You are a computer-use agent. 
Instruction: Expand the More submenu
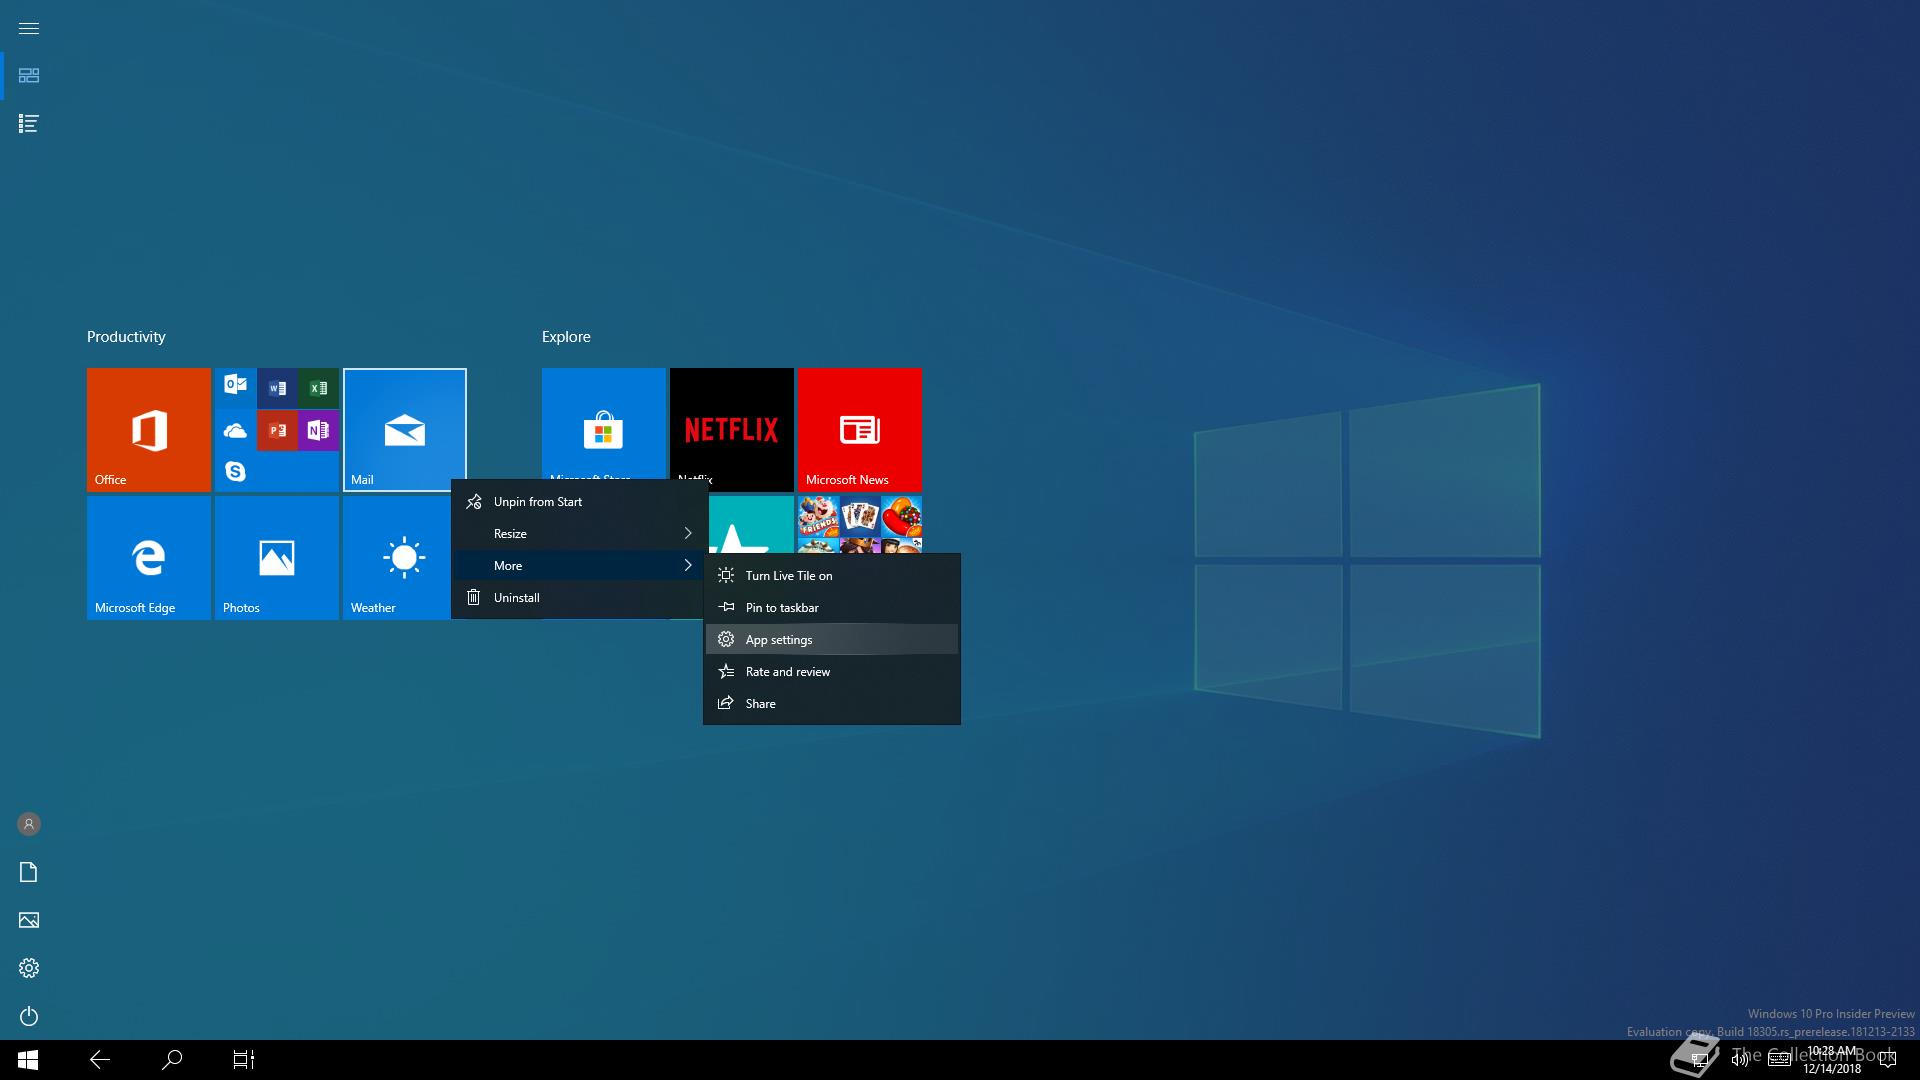pos(580,566)
